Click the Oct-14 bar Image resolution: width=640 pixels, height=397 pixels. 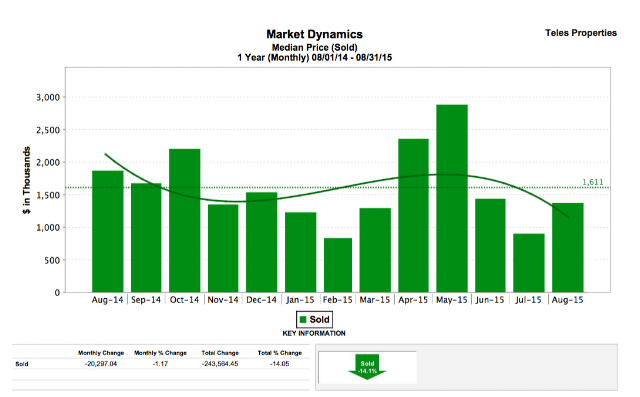184,220
